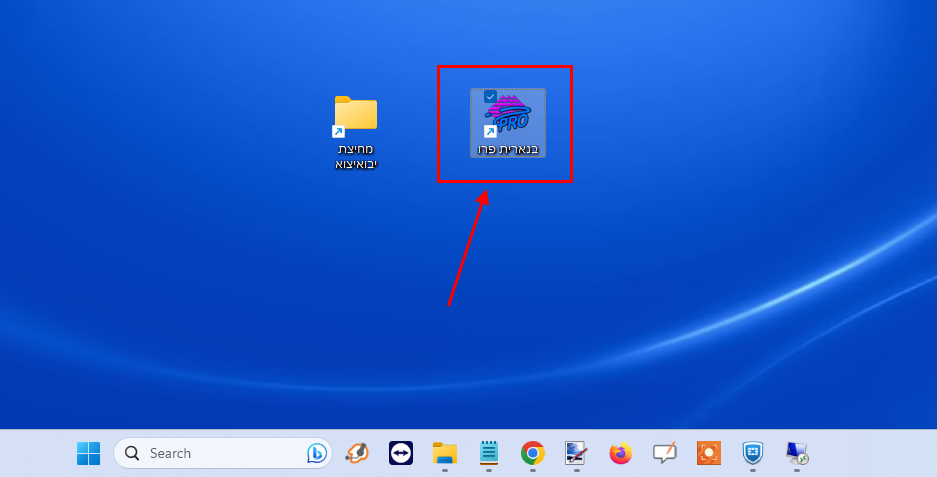Launch Firefox from the taskbar
The image size is (937, 477).
pos(621,453)
